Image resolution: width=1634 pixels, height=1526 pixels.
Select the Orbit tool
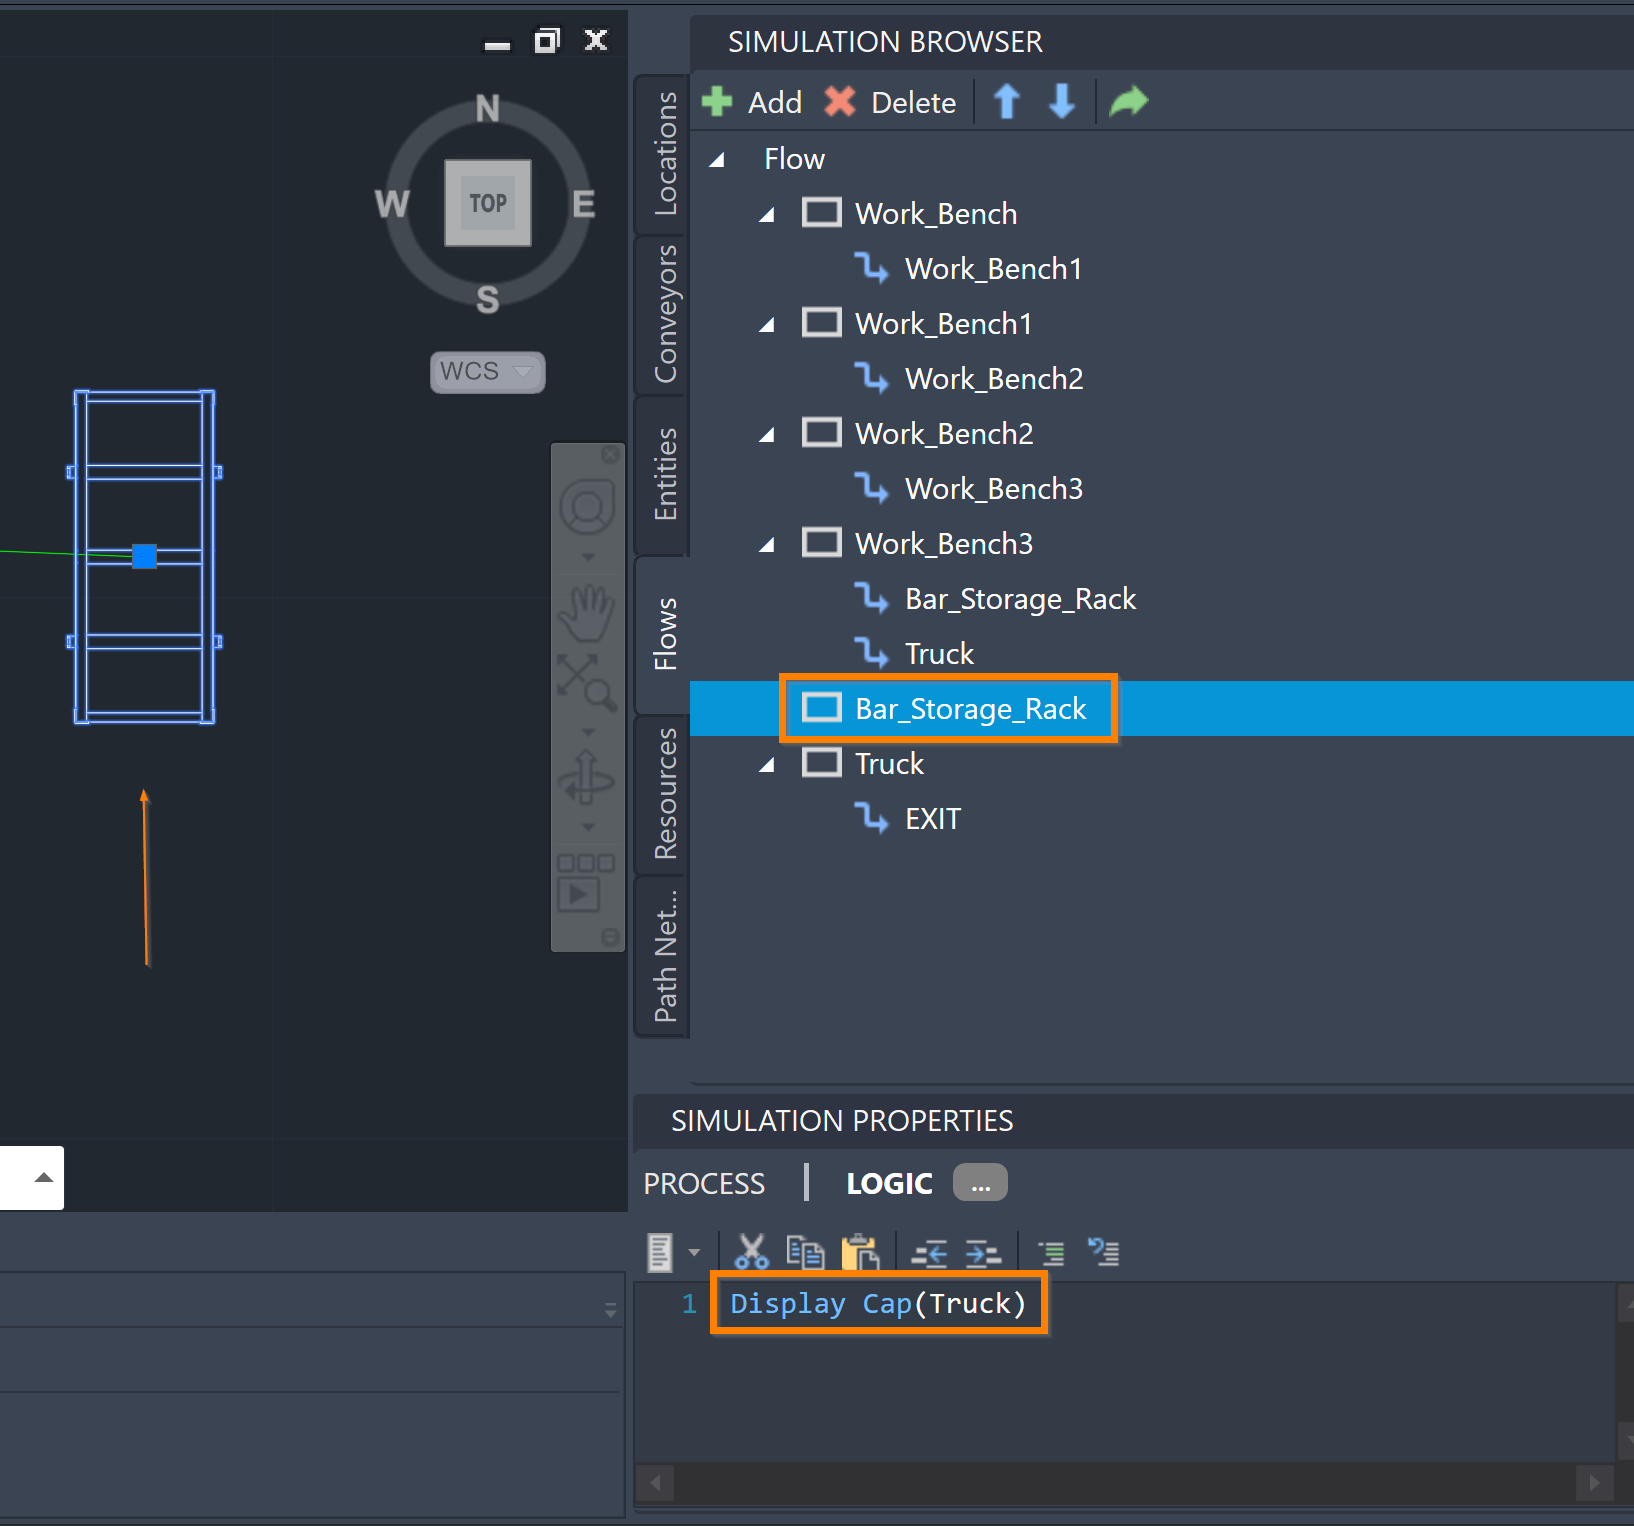(587, 778)
